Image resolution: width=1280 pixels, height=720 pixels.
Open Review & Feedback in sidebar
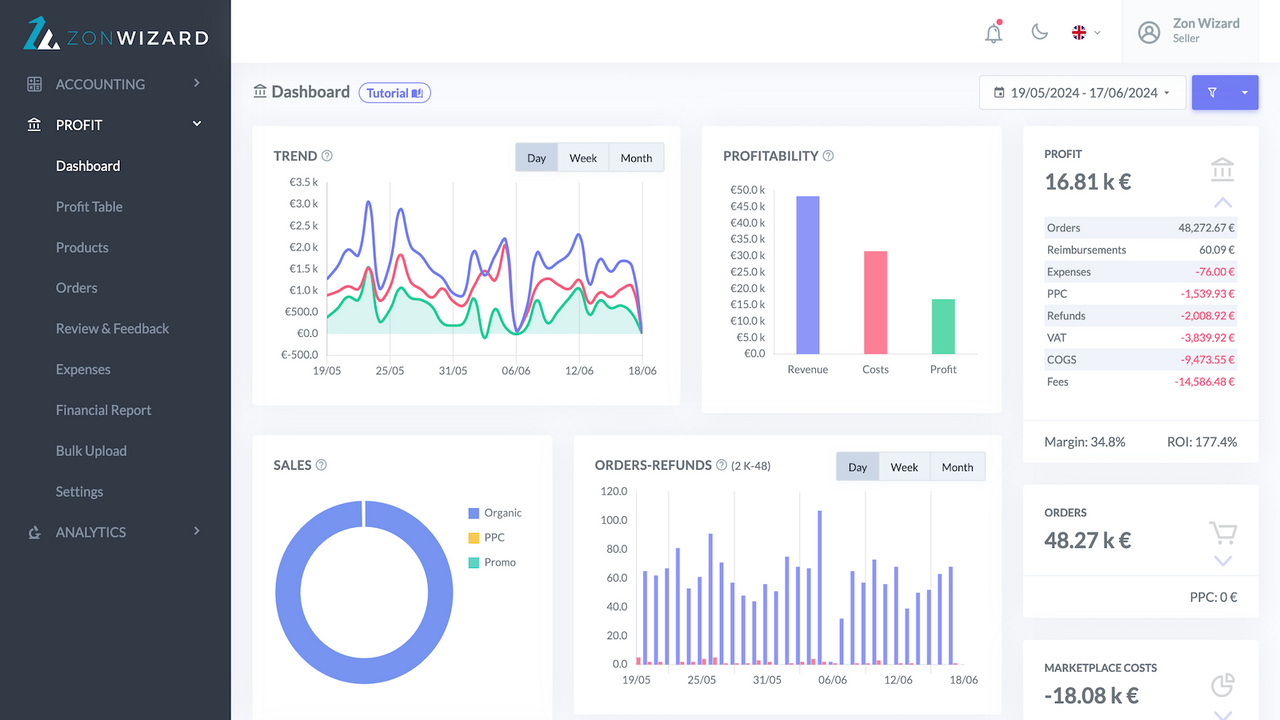pos(112,329)
